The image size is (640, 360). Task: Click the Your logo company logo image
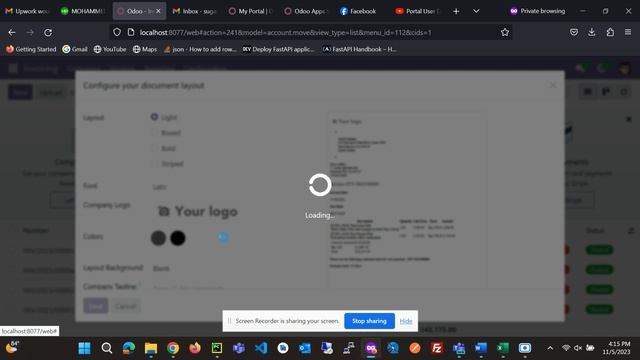pyautogui.click(x=198, y=211)
